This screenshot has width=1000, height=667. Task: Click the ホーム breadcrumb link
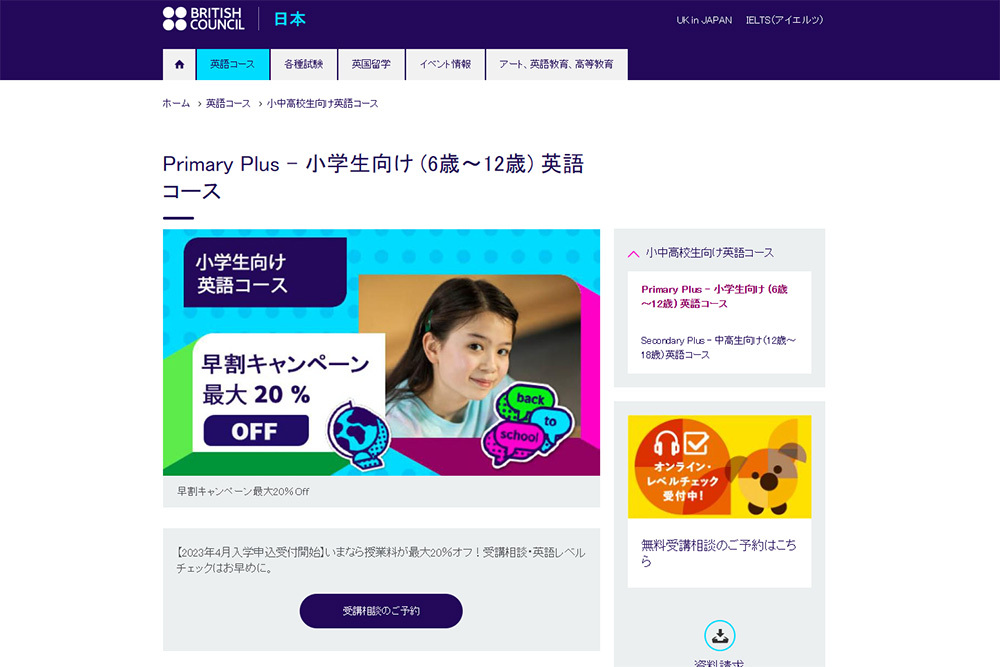176,103
